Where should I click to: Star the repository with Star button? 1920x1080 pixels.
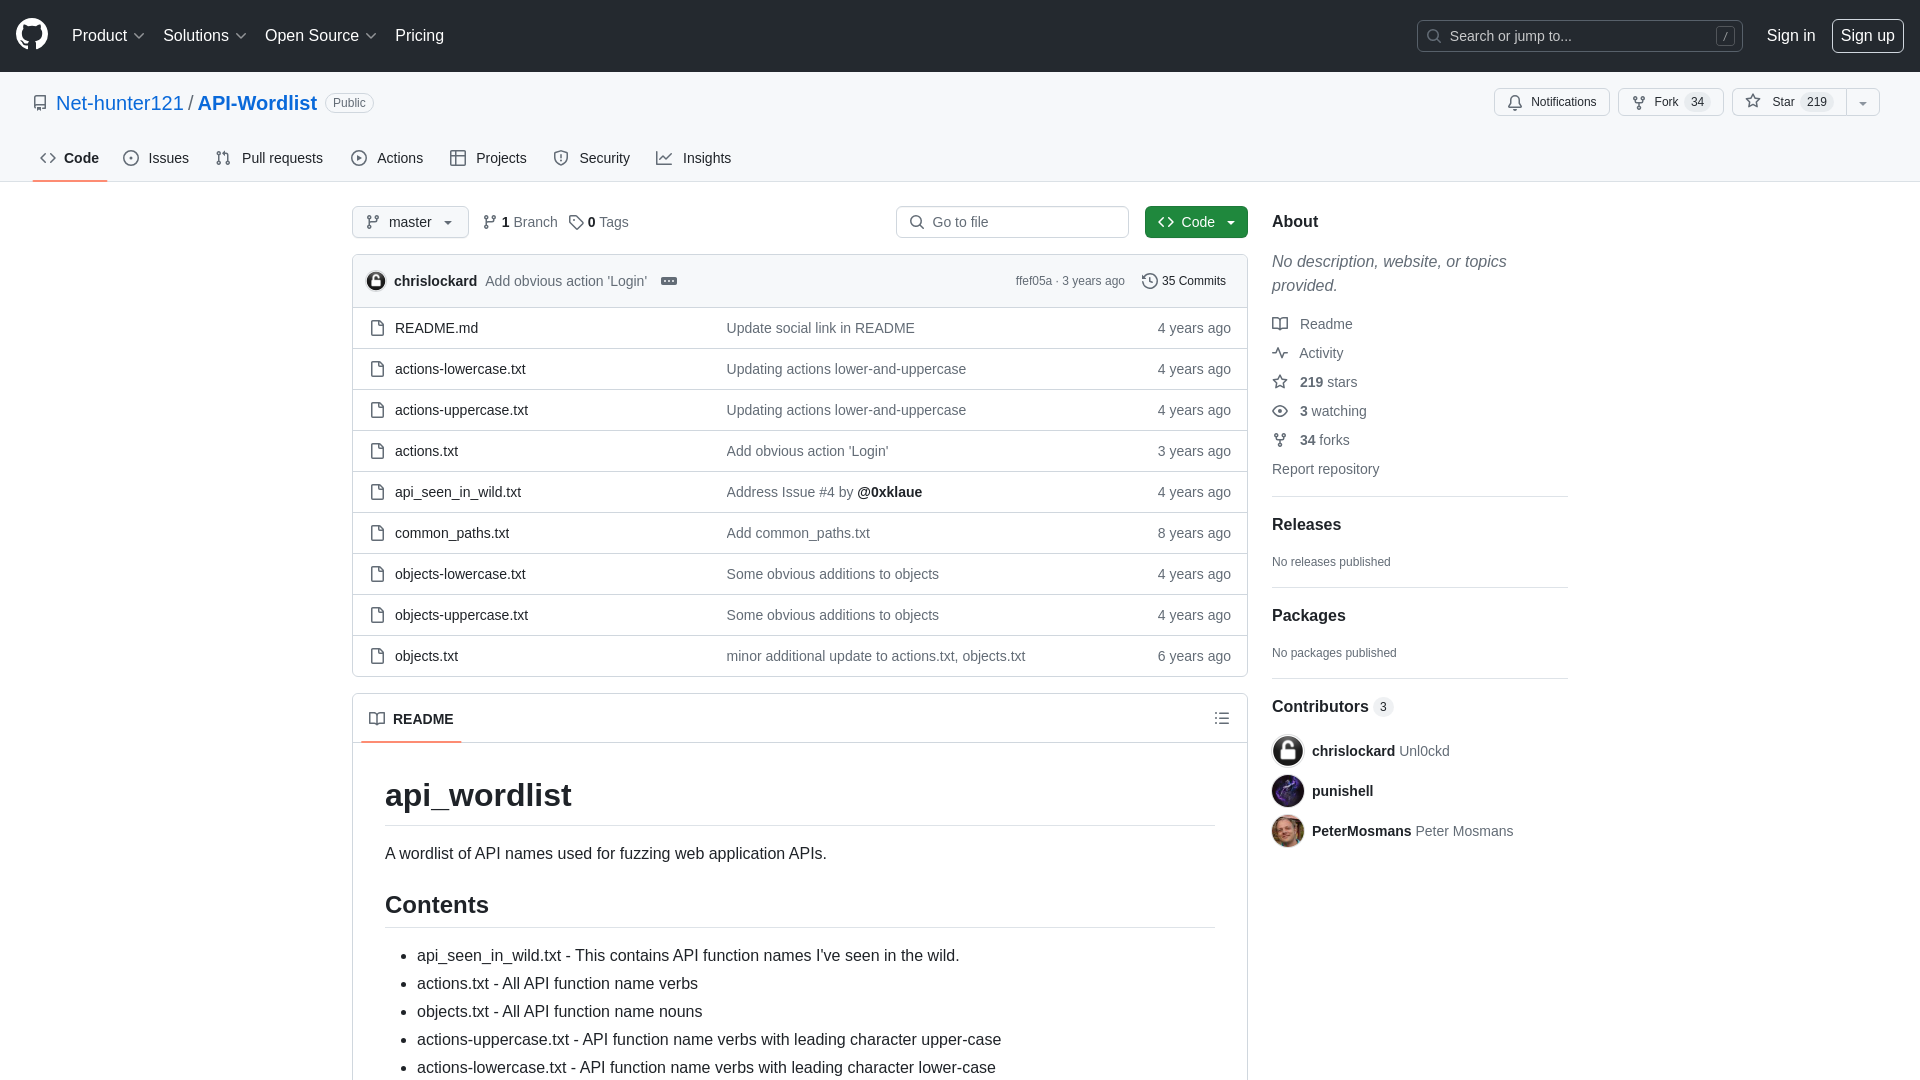coord(1789,102)
